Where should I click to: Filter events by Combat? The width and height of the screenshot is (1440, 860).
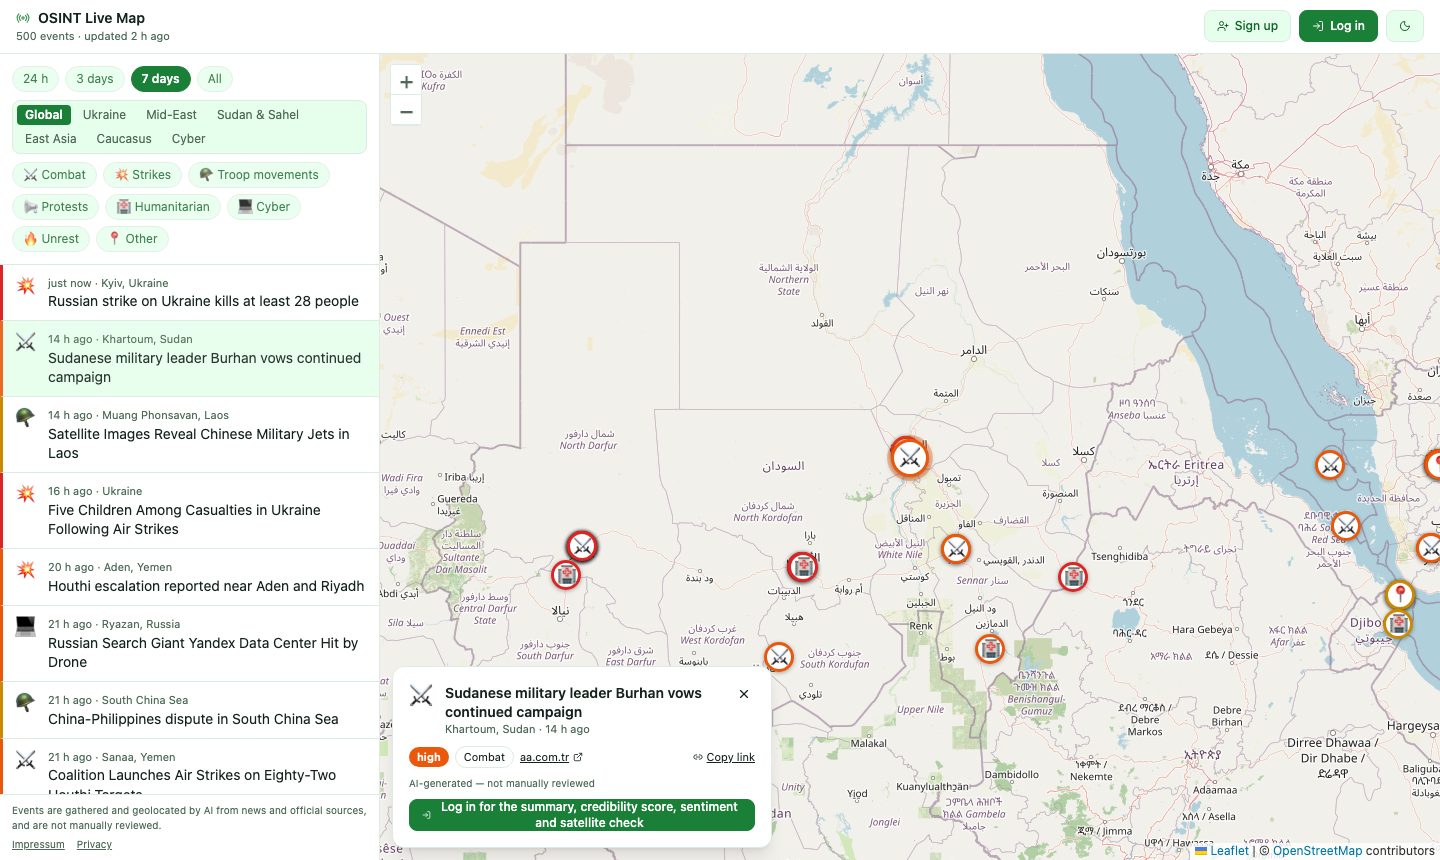(x=55, y=175)
